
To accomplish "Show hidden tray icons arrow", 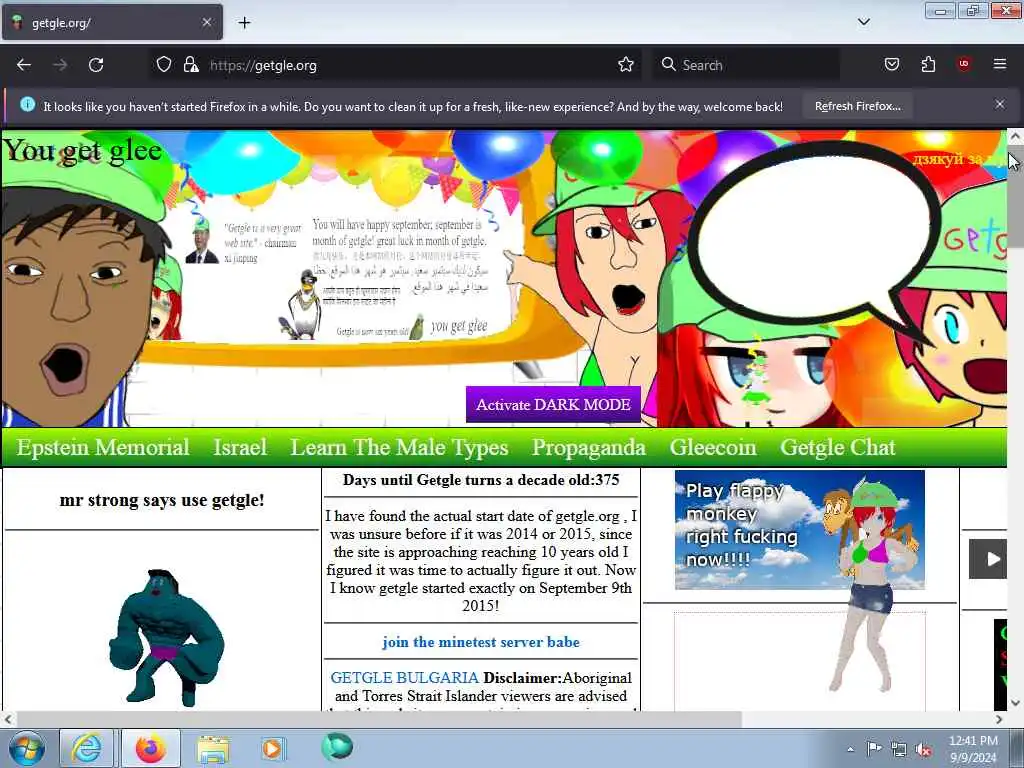I will tap(850, 749).
